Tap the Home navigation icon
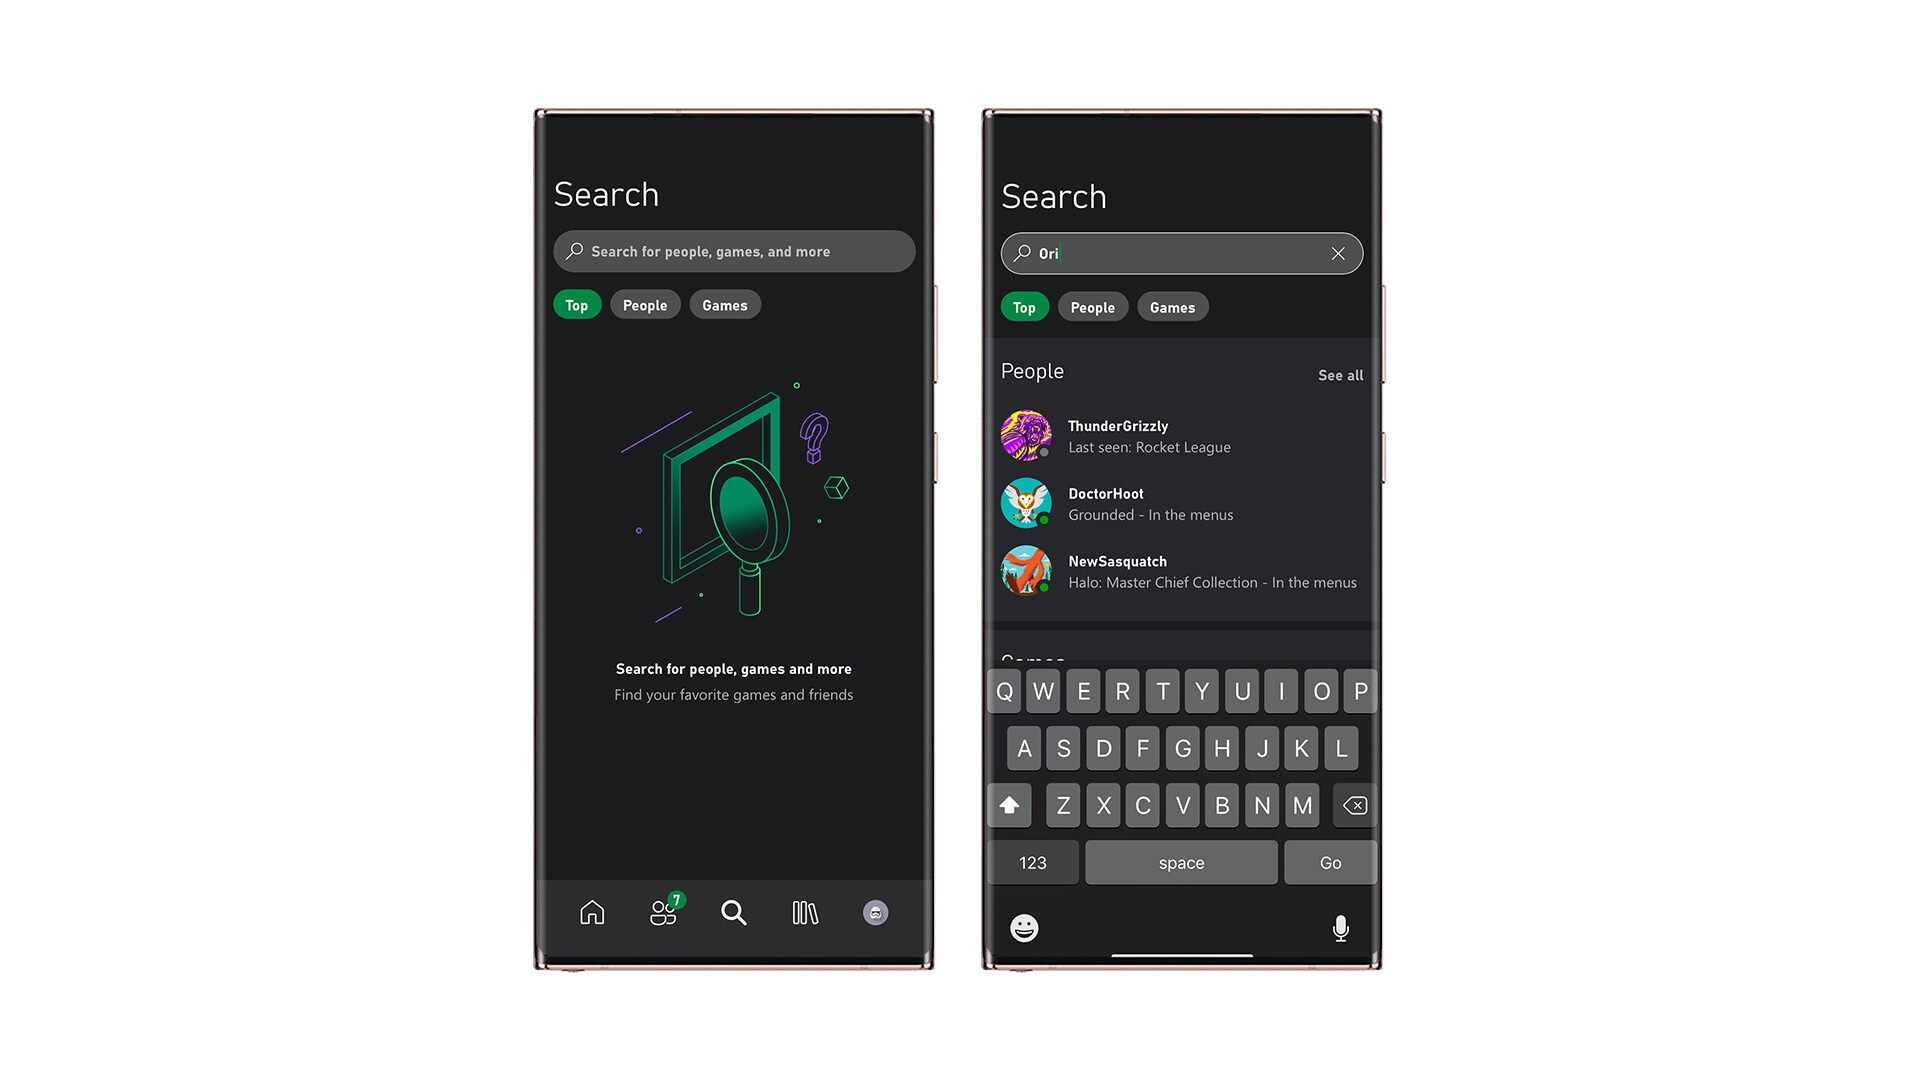 tap(591, 911)
